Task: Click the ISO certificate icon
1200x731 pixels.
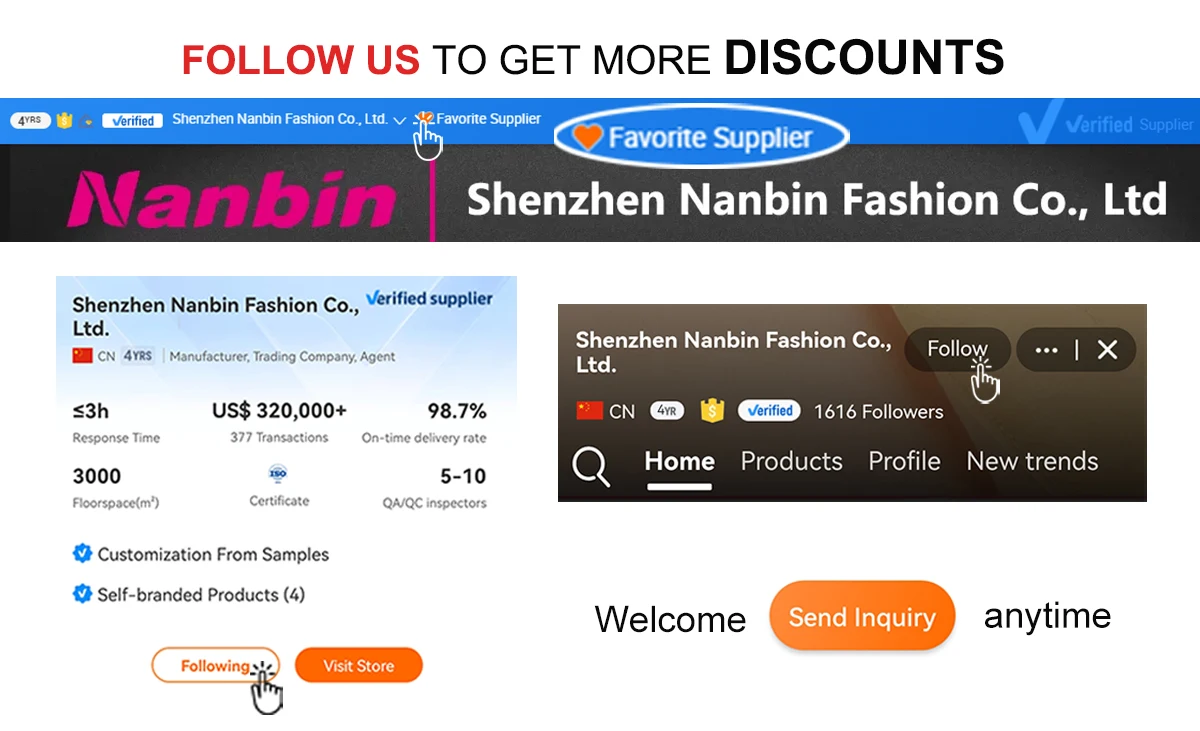Action: click(279, 473)
